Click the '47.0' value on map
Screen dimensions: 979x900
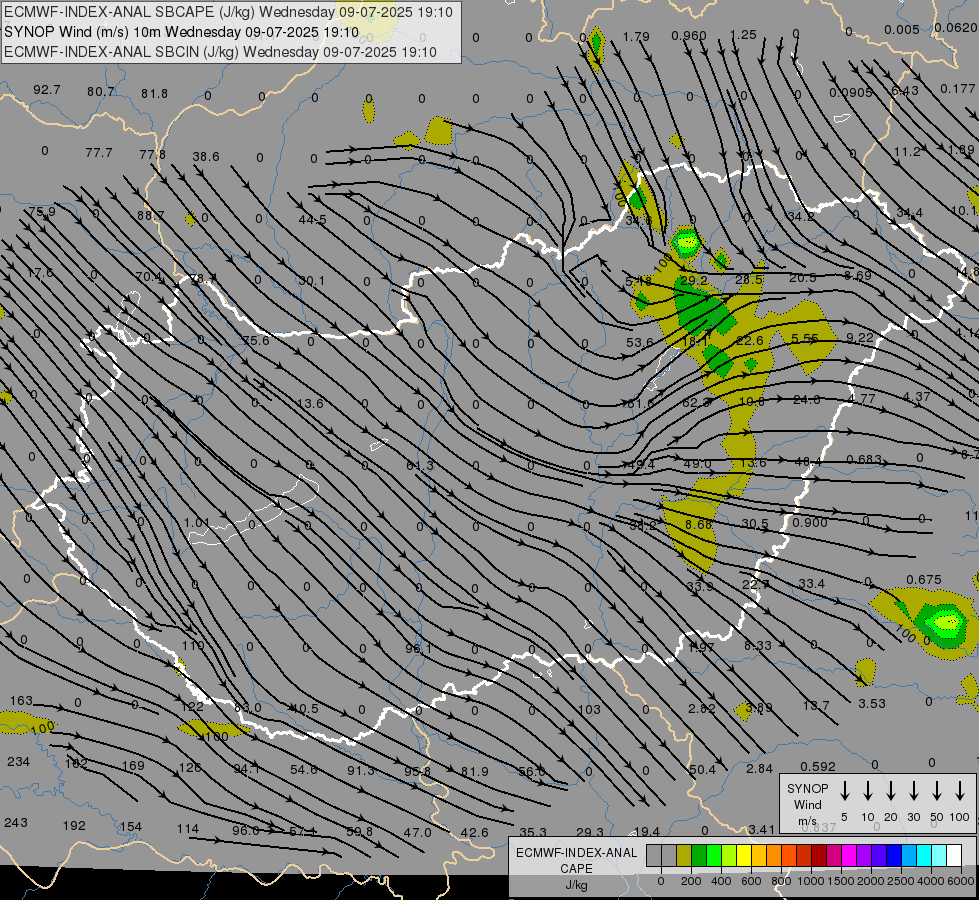click(418, 832)
